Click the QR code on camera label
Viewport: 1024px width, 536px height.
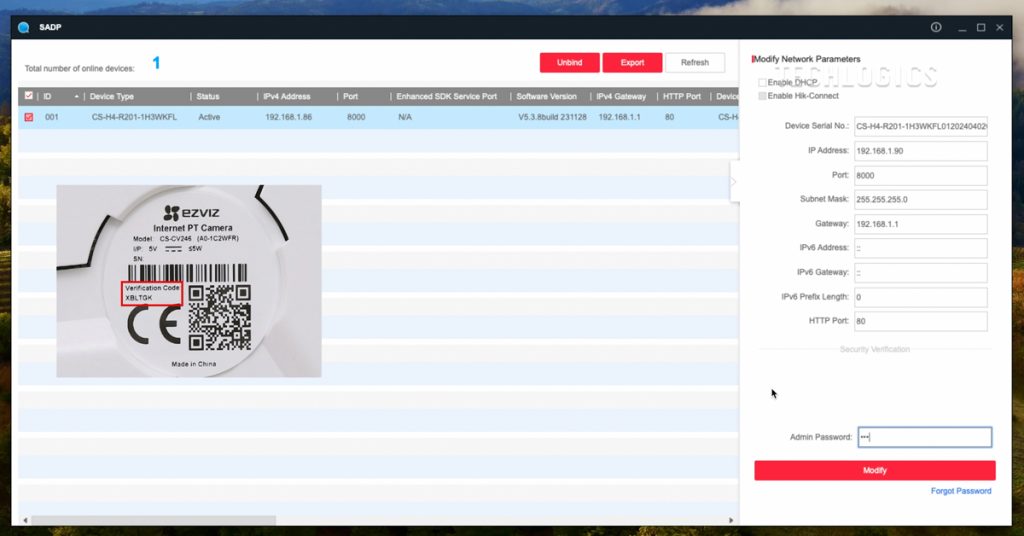(219, 317)
